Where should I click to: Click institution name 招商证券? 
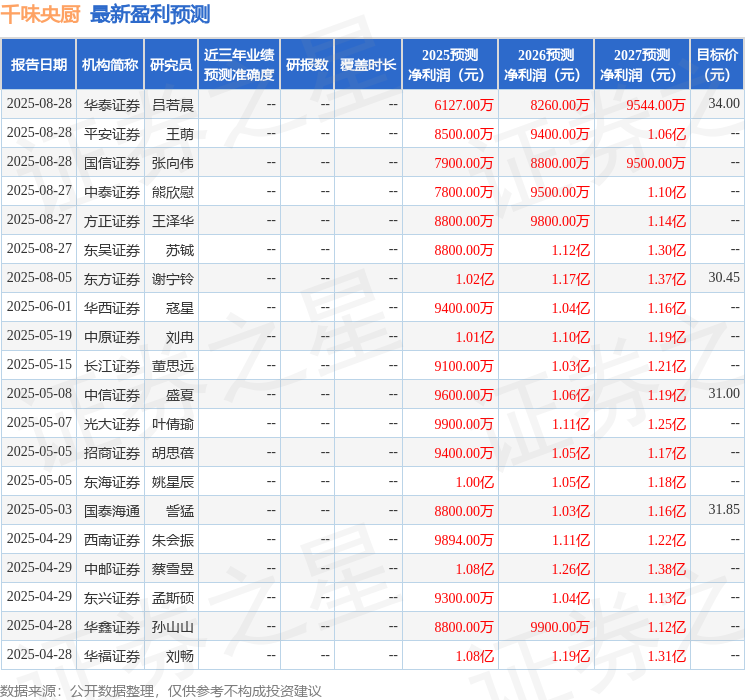pos(112,453)
